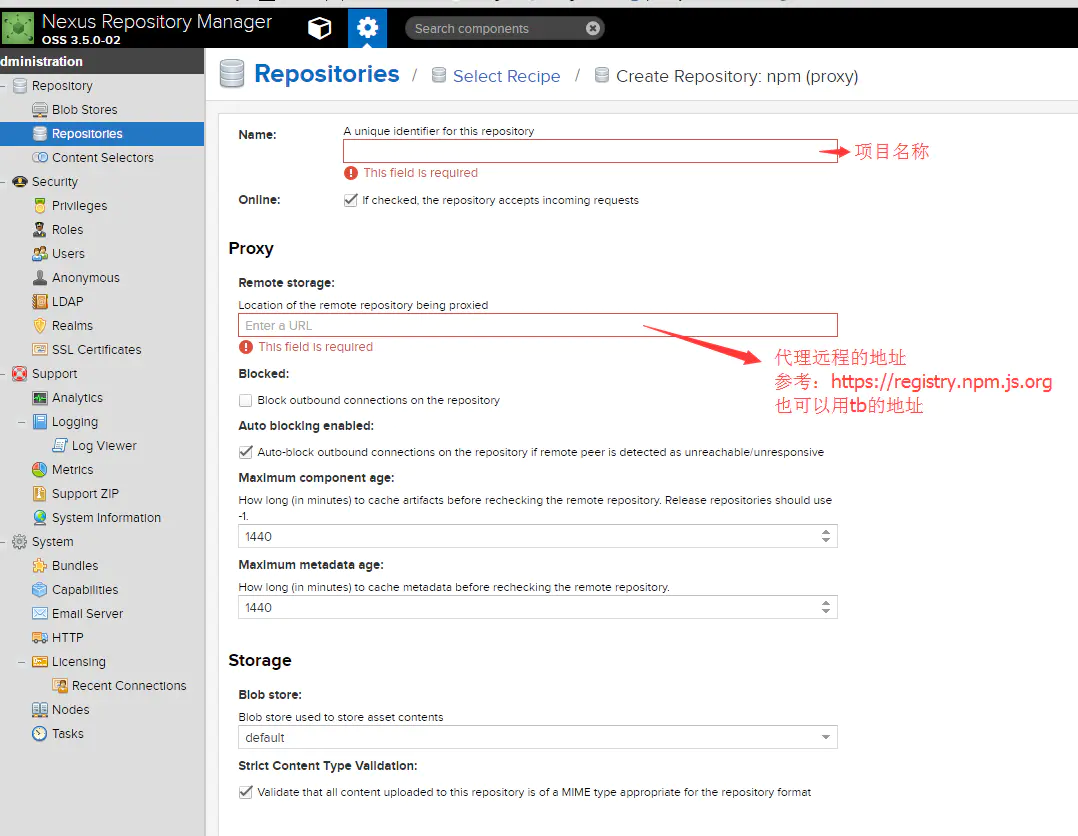
Task: Open the Administration gear icon
Action: pyautogui.click(x=367, y=28)
